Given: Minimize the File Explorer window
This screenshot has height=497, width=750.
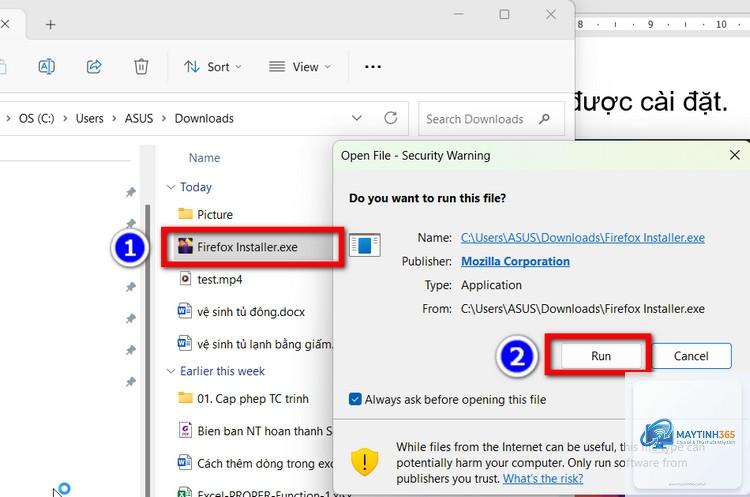Looking at the screenshot, I should [459, 14].
